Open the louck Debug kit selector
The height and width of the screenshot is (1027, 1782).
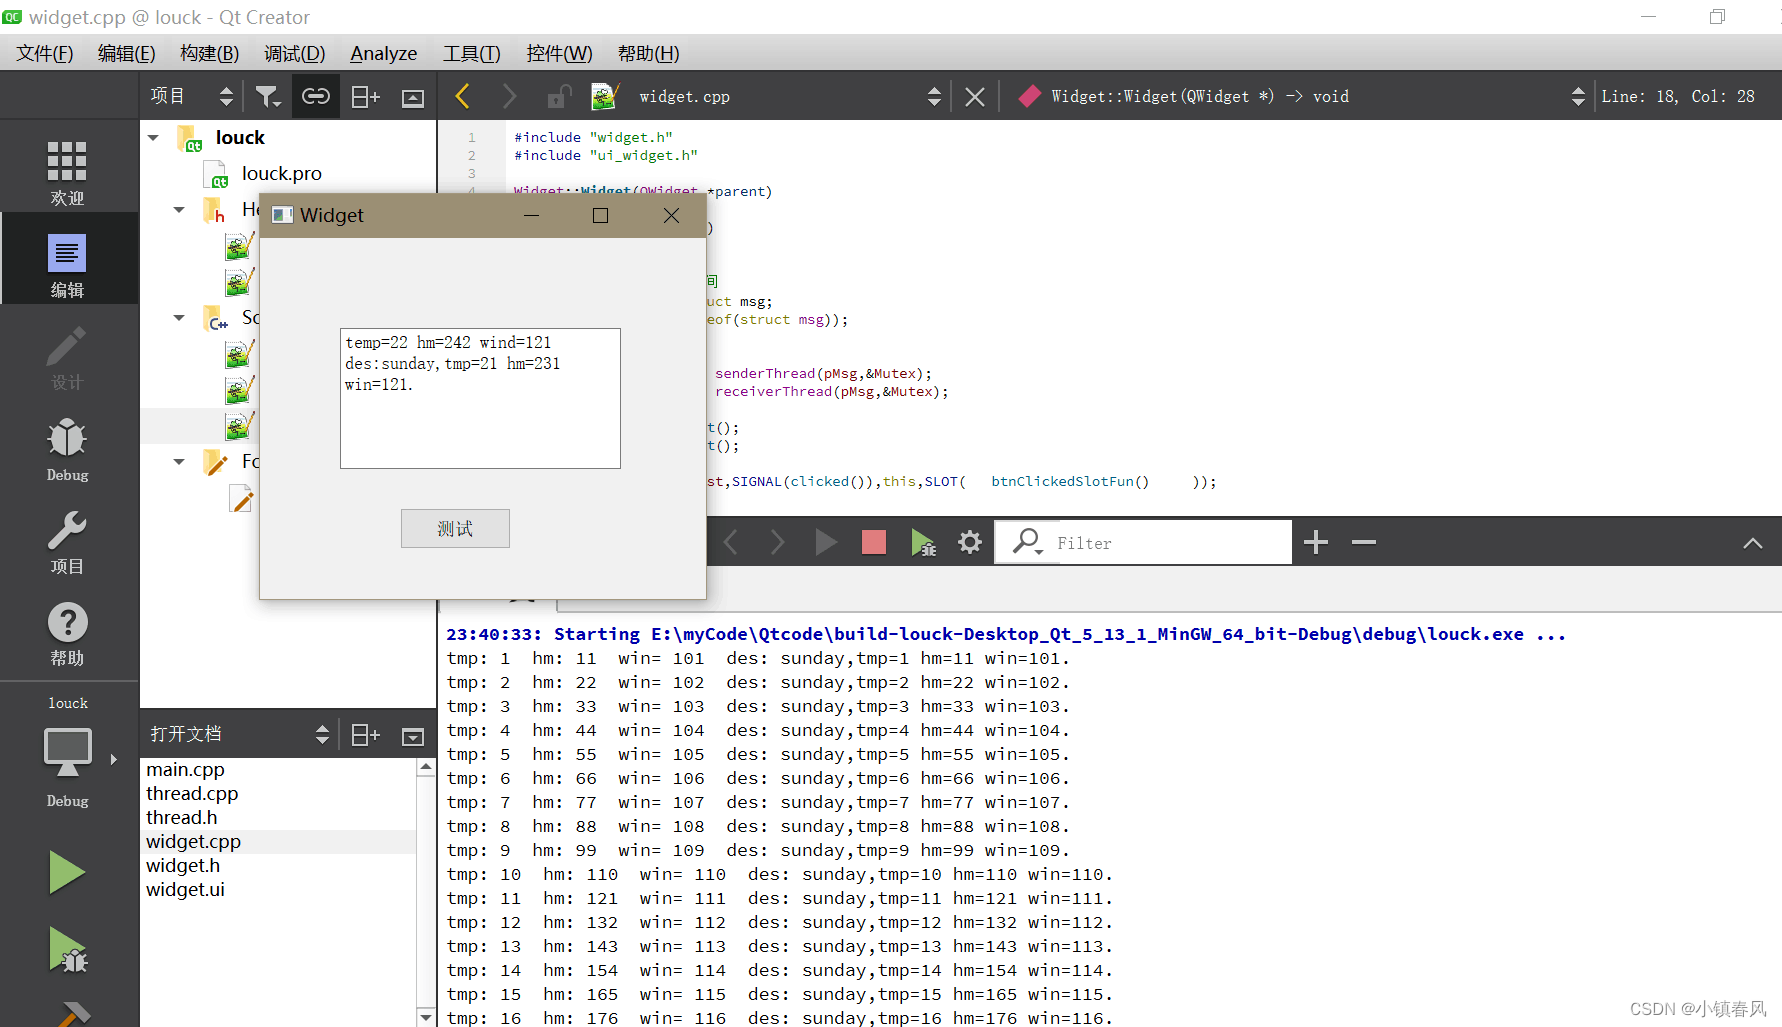[x=67, y=751]
